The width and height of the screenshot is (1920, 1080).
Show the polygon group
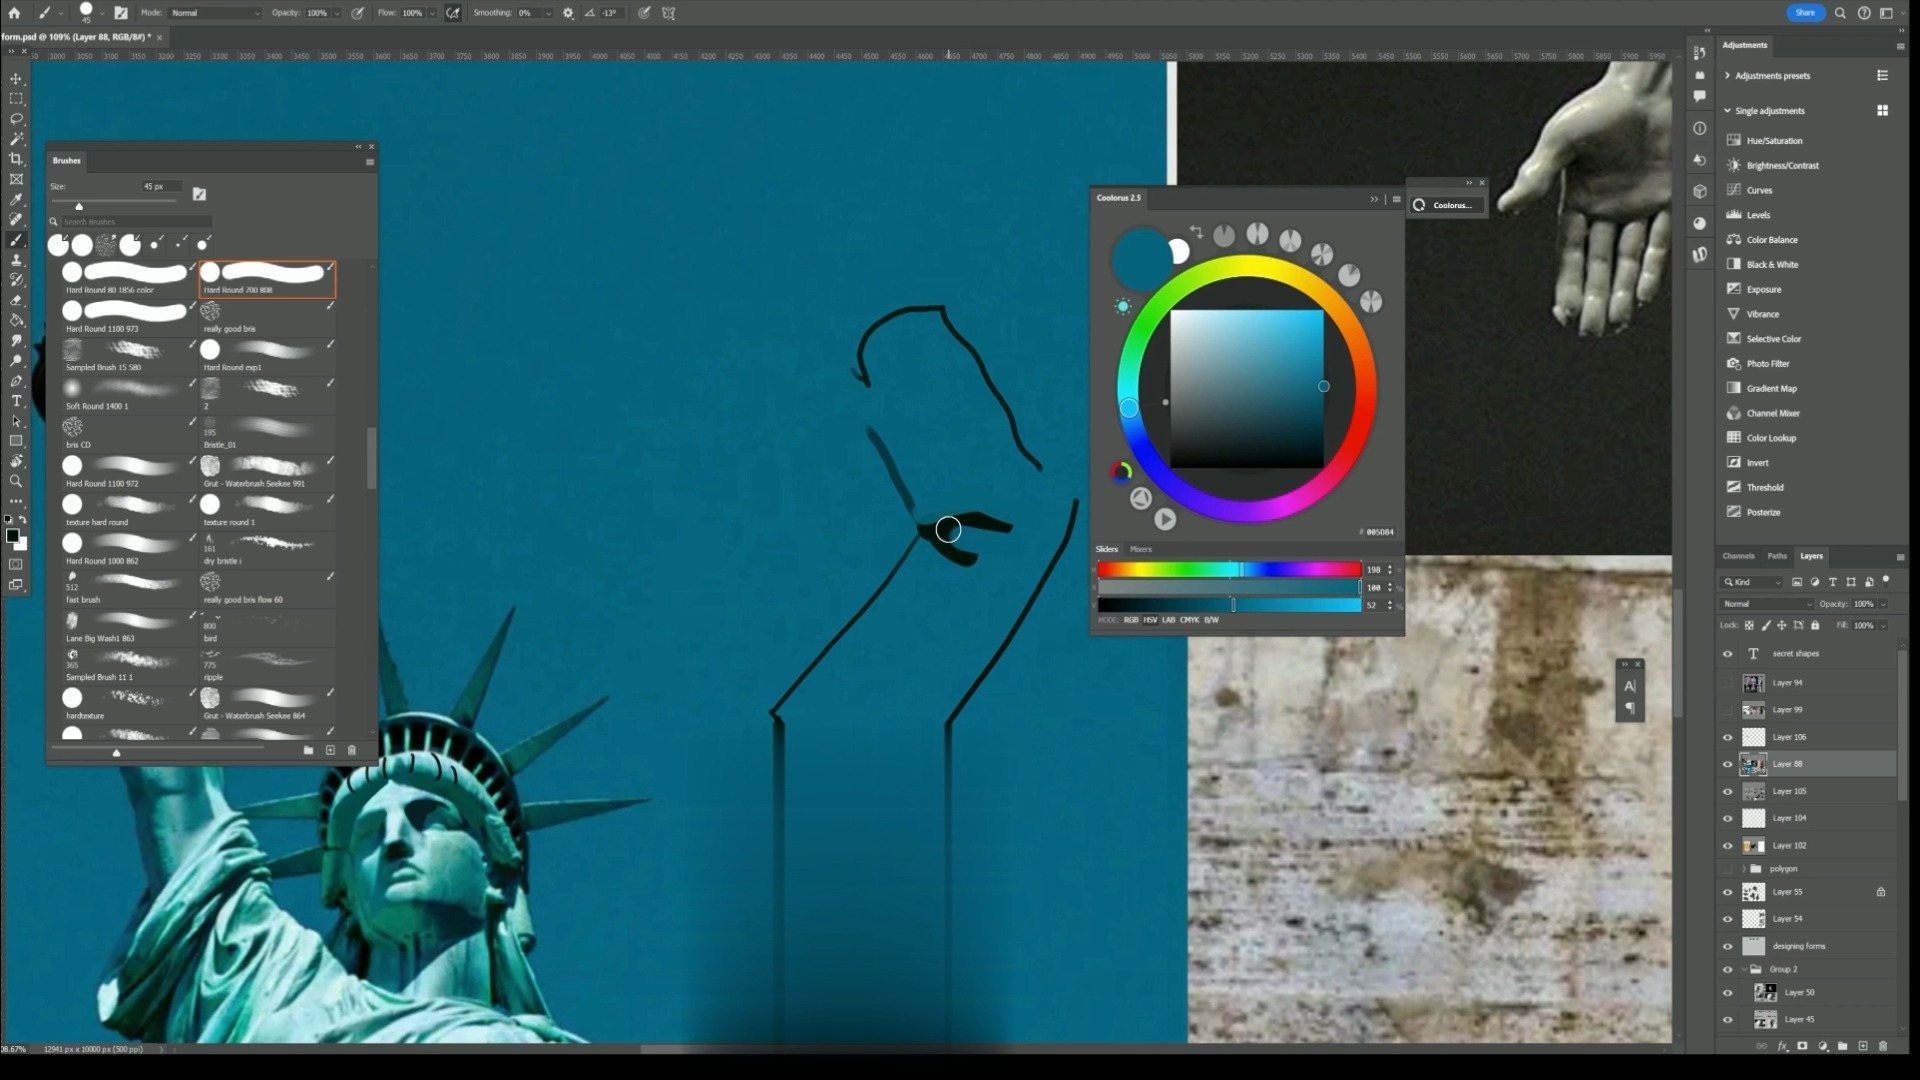tap(1727, 869)
